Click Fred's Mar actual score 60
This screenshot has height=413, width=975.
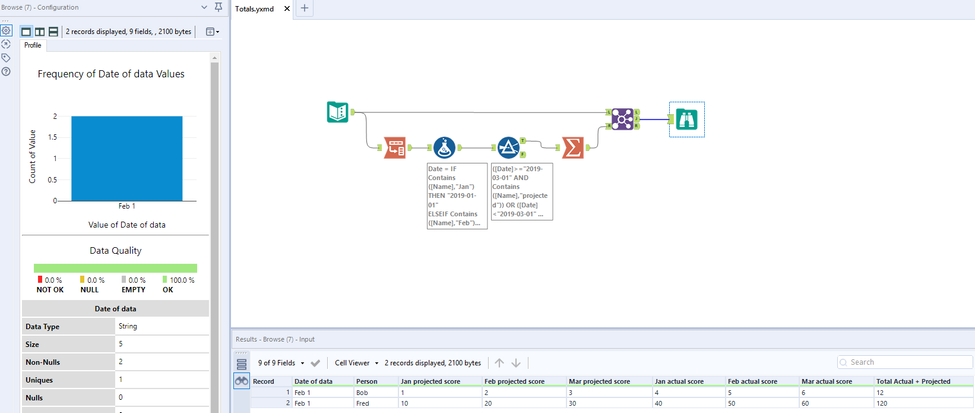pos(836,403)
